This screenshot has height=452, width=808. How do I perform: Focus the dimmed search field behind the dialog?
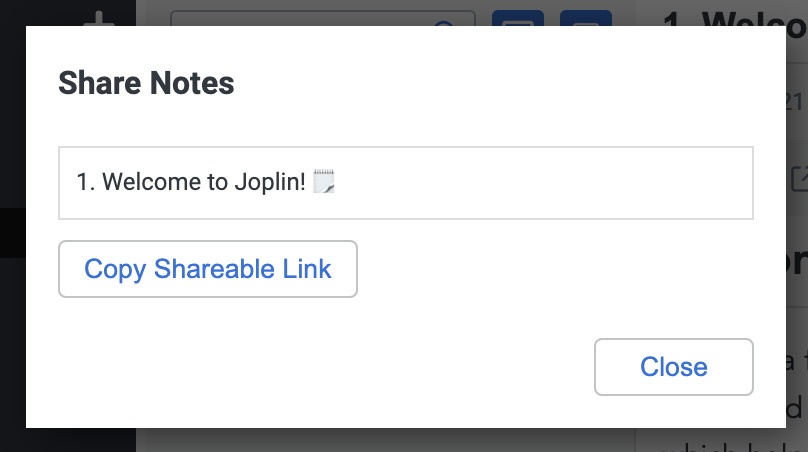pyautogui.click(x=323, y=19)
